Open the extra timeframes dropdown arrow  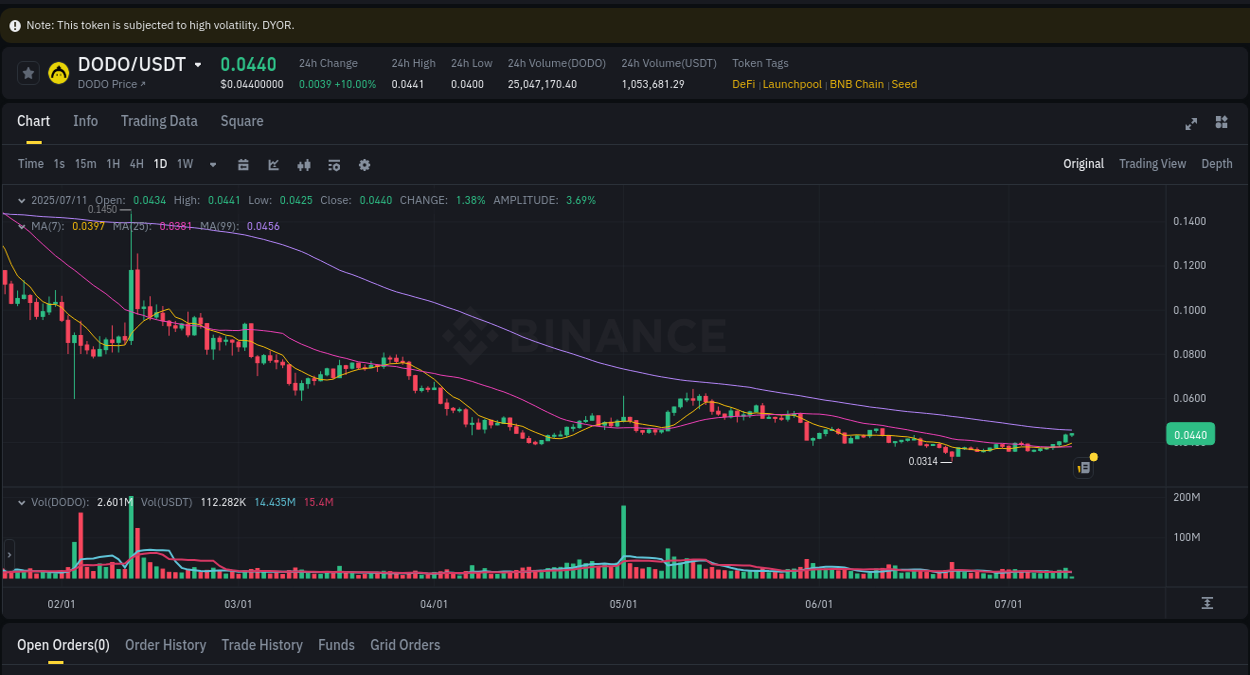[x=212, y=164]
